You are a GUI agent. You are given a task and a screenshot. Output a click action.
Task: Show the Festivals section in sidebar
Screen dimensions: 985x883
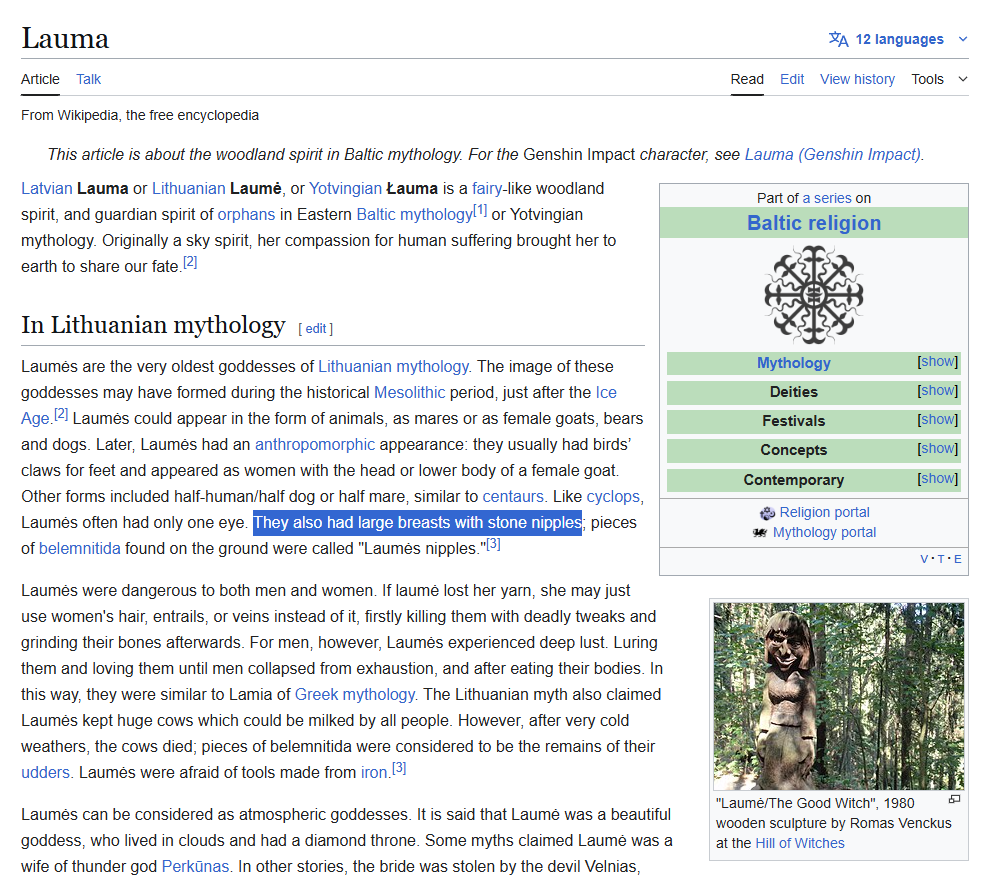937,420
